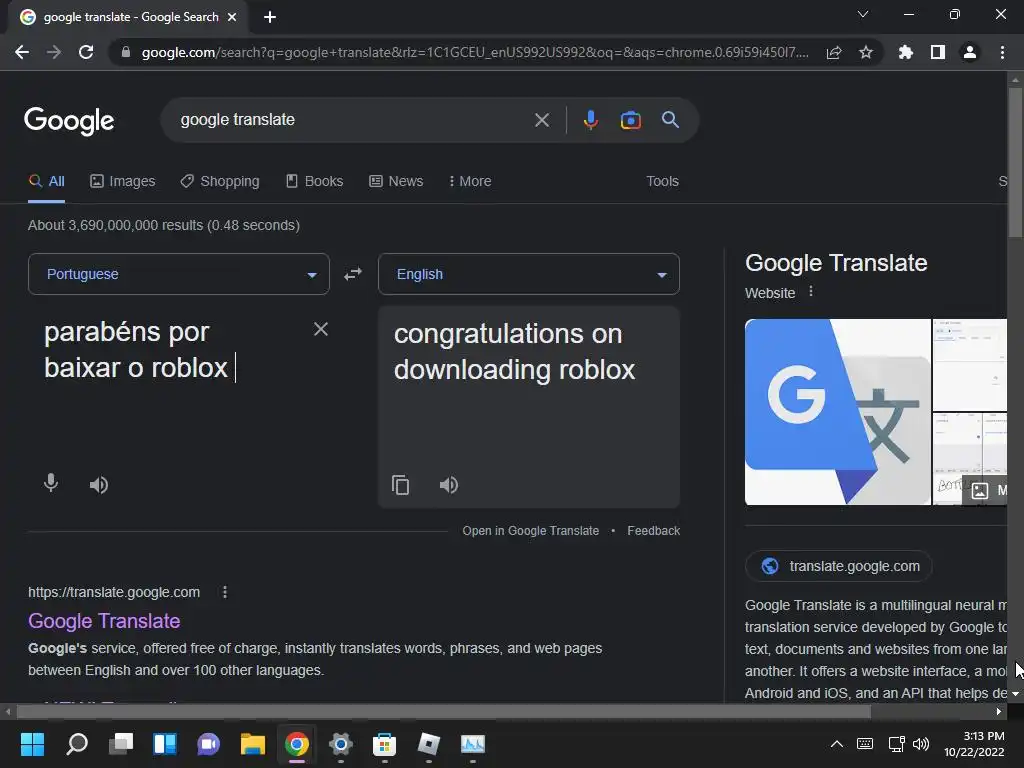Screen dimensions: 1024x768
Task: Open the Google Translate result title
Action: tap(104, 621)
